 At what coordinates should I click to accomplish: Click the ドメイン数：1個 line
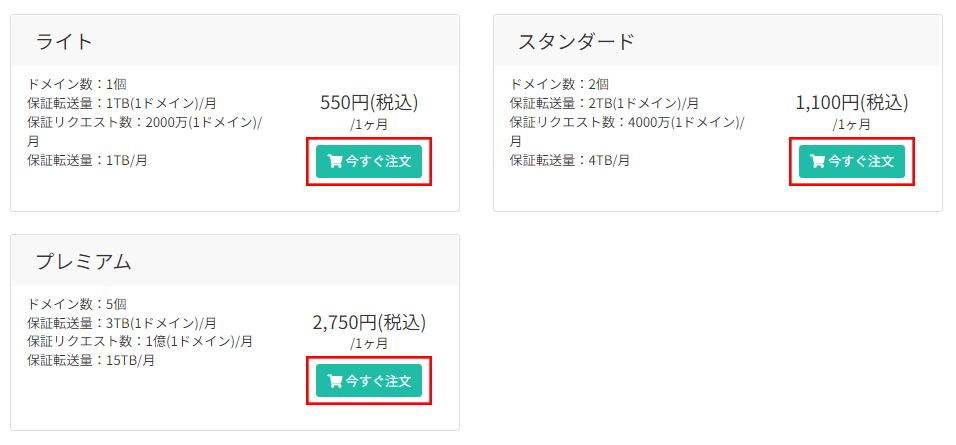tap(77, 84)
